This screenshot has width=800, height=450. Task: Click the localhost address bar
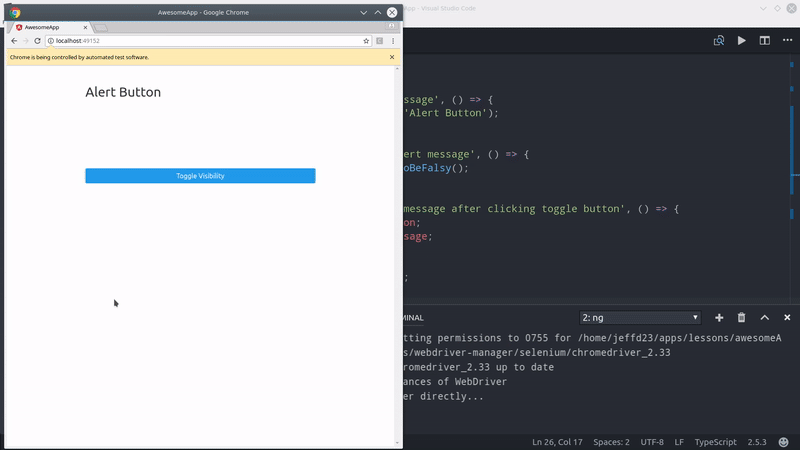[200, 41]
